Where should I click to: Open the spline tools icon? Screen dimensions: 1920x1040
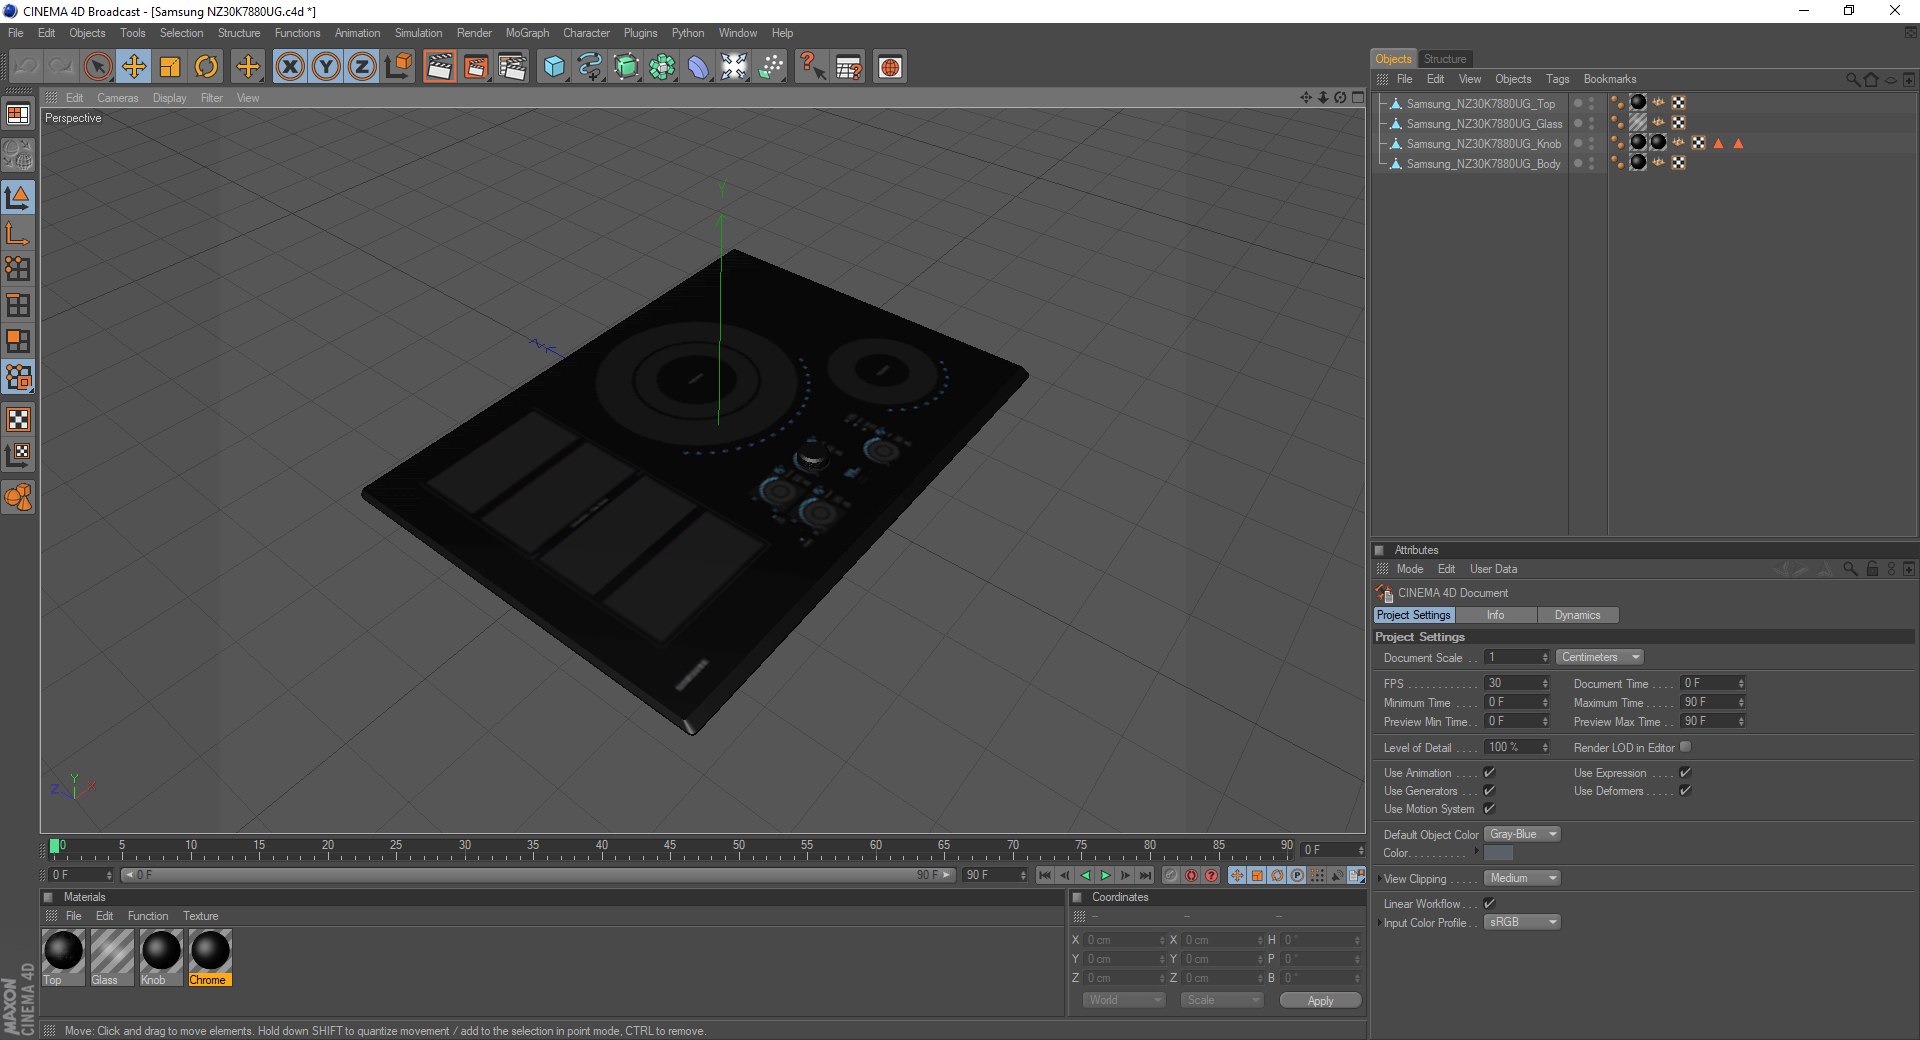tap(590, 67)
